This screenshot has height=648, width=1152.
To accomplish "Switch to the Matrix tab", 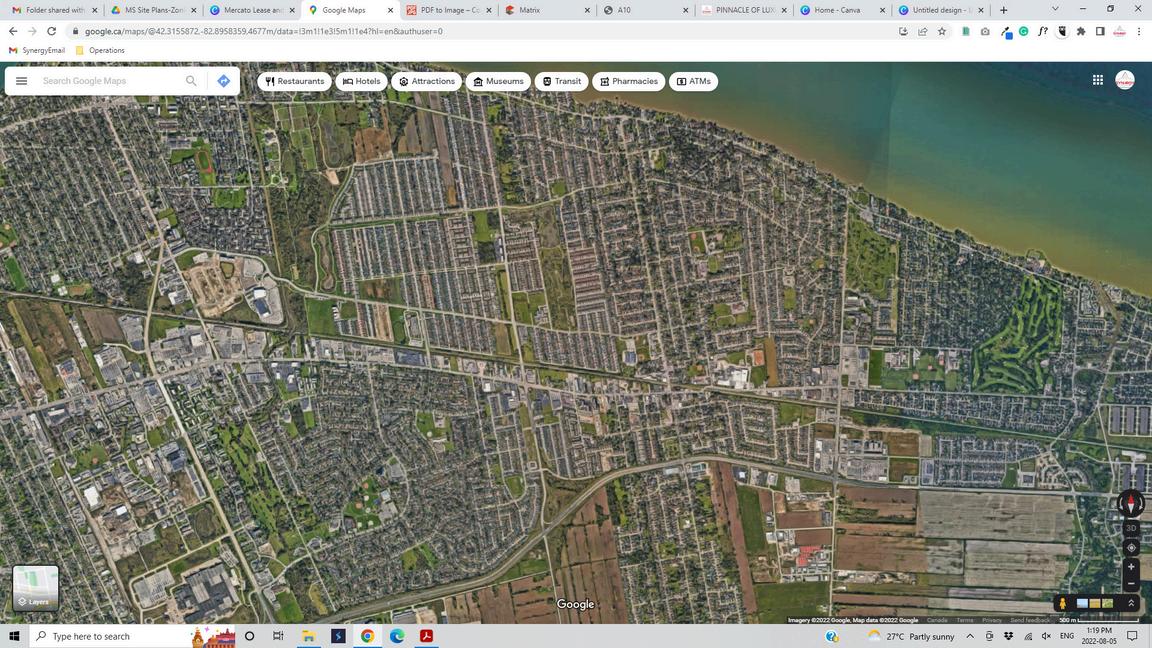I will [x=545, y=10].
